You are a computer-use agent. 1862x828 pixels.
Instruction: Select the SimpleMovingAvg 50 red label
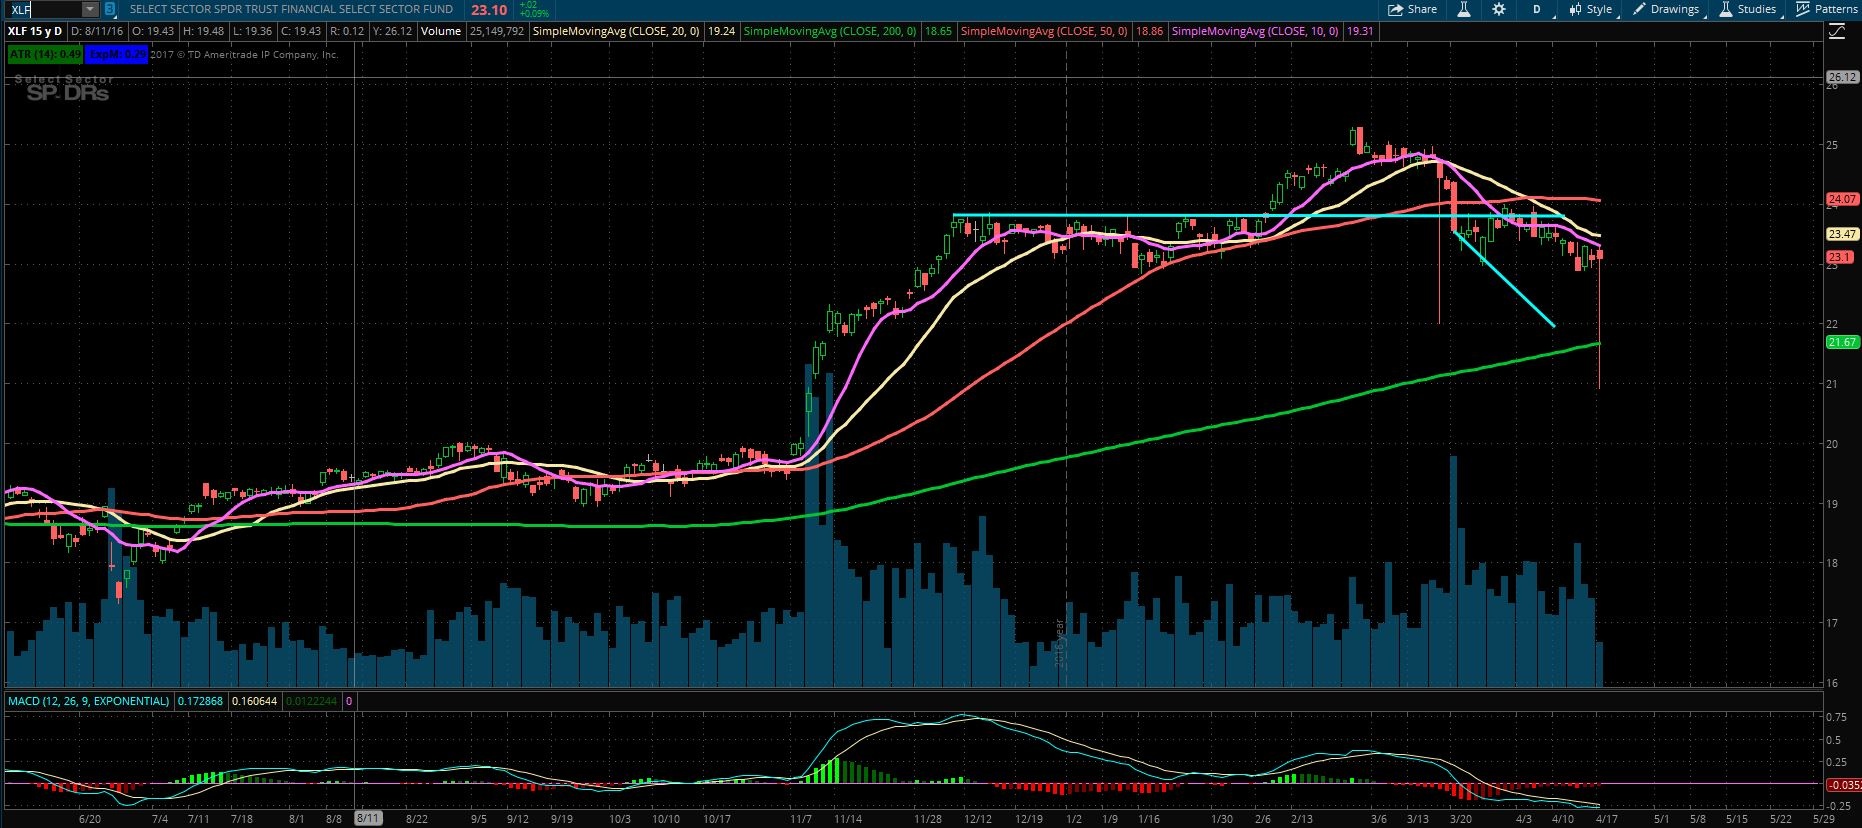(x=1043, y=31)
